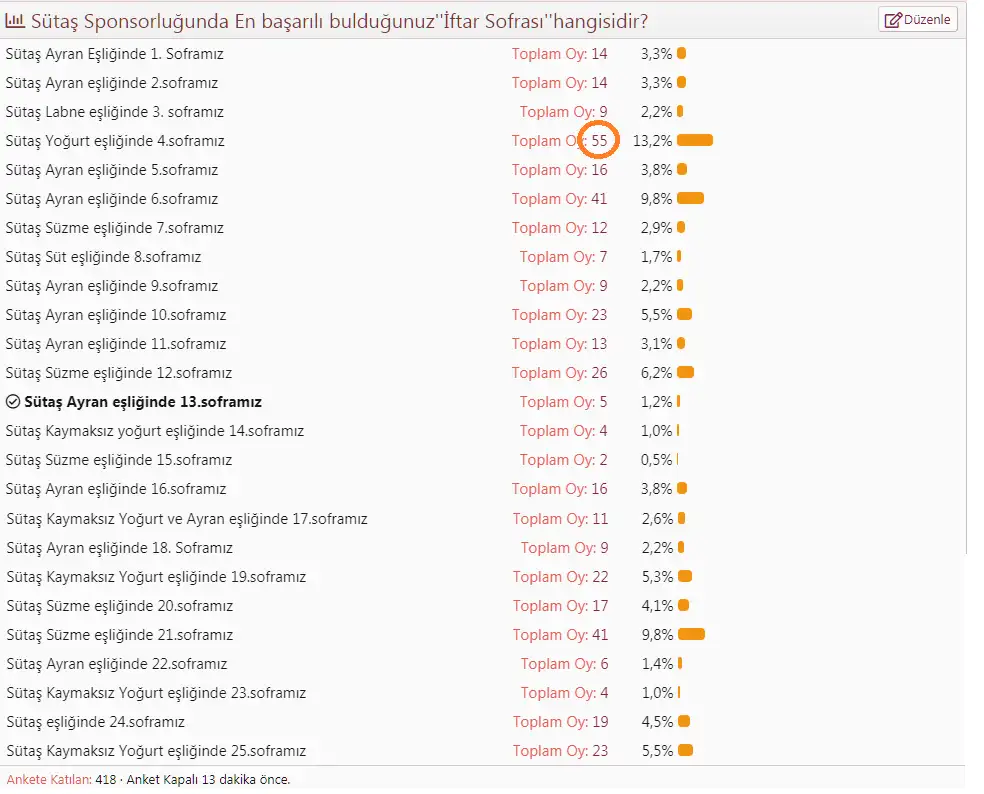Click Toplam Oy: 17 for 20.soframız
984x794 pixels.
coord(560,606)
